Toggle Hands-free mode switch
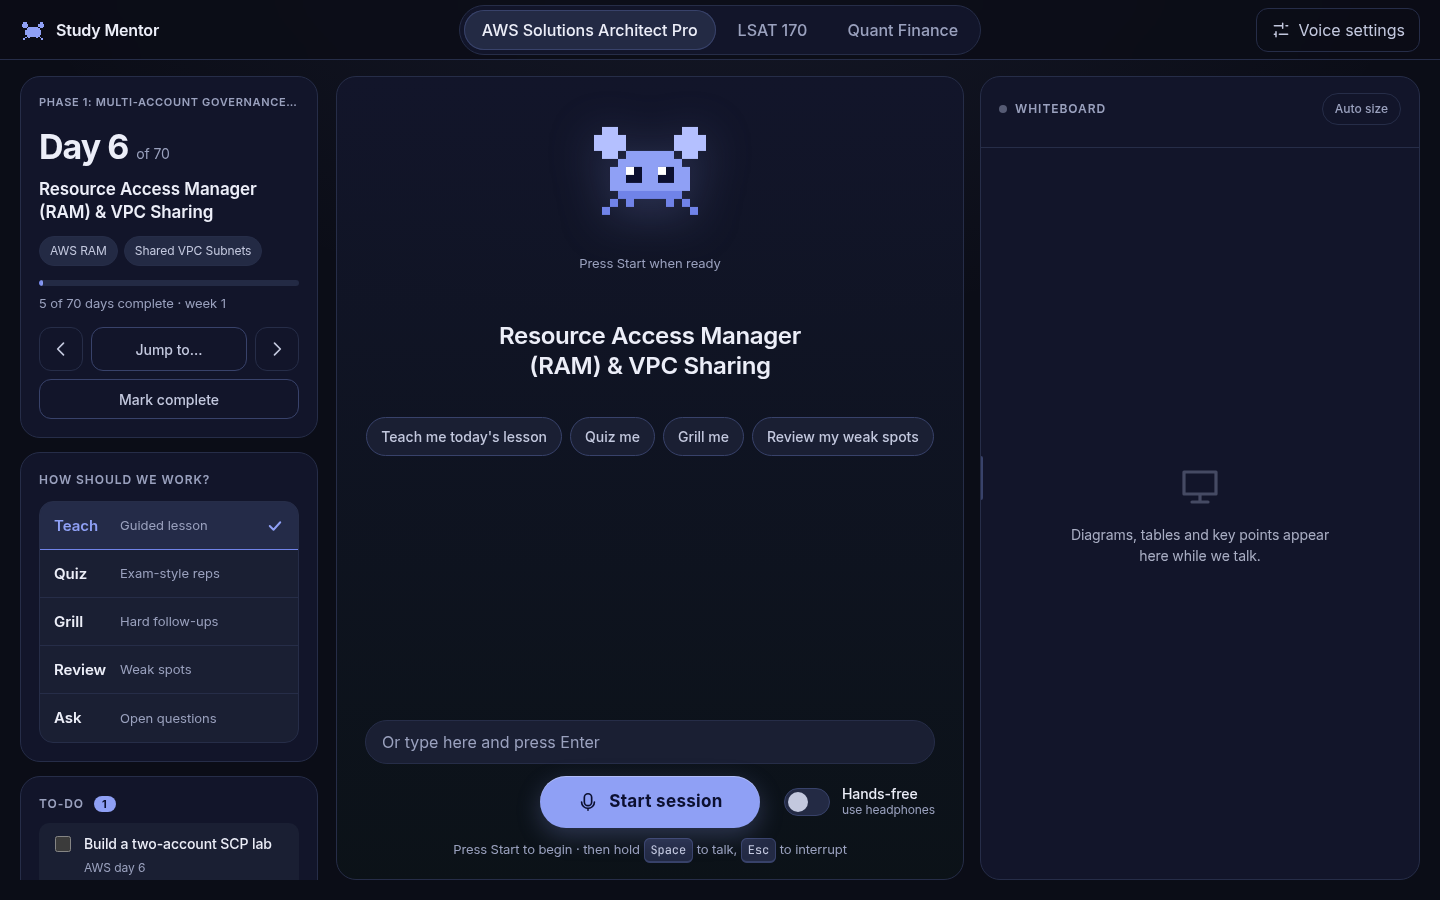Image resolution: width=1440 pixels, height=900 pixels. 807,802
